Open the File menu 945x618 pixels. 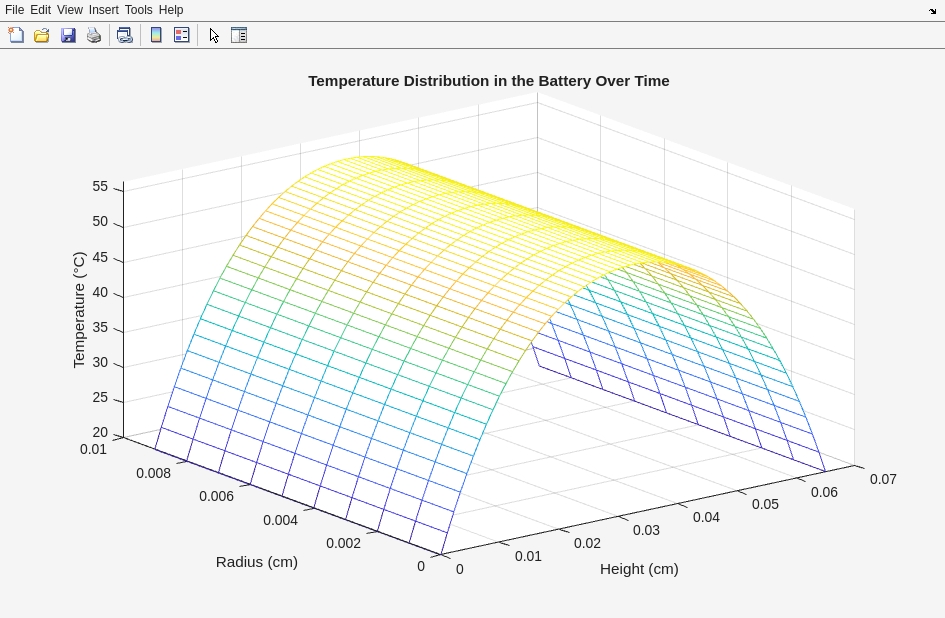pos(14,10)
